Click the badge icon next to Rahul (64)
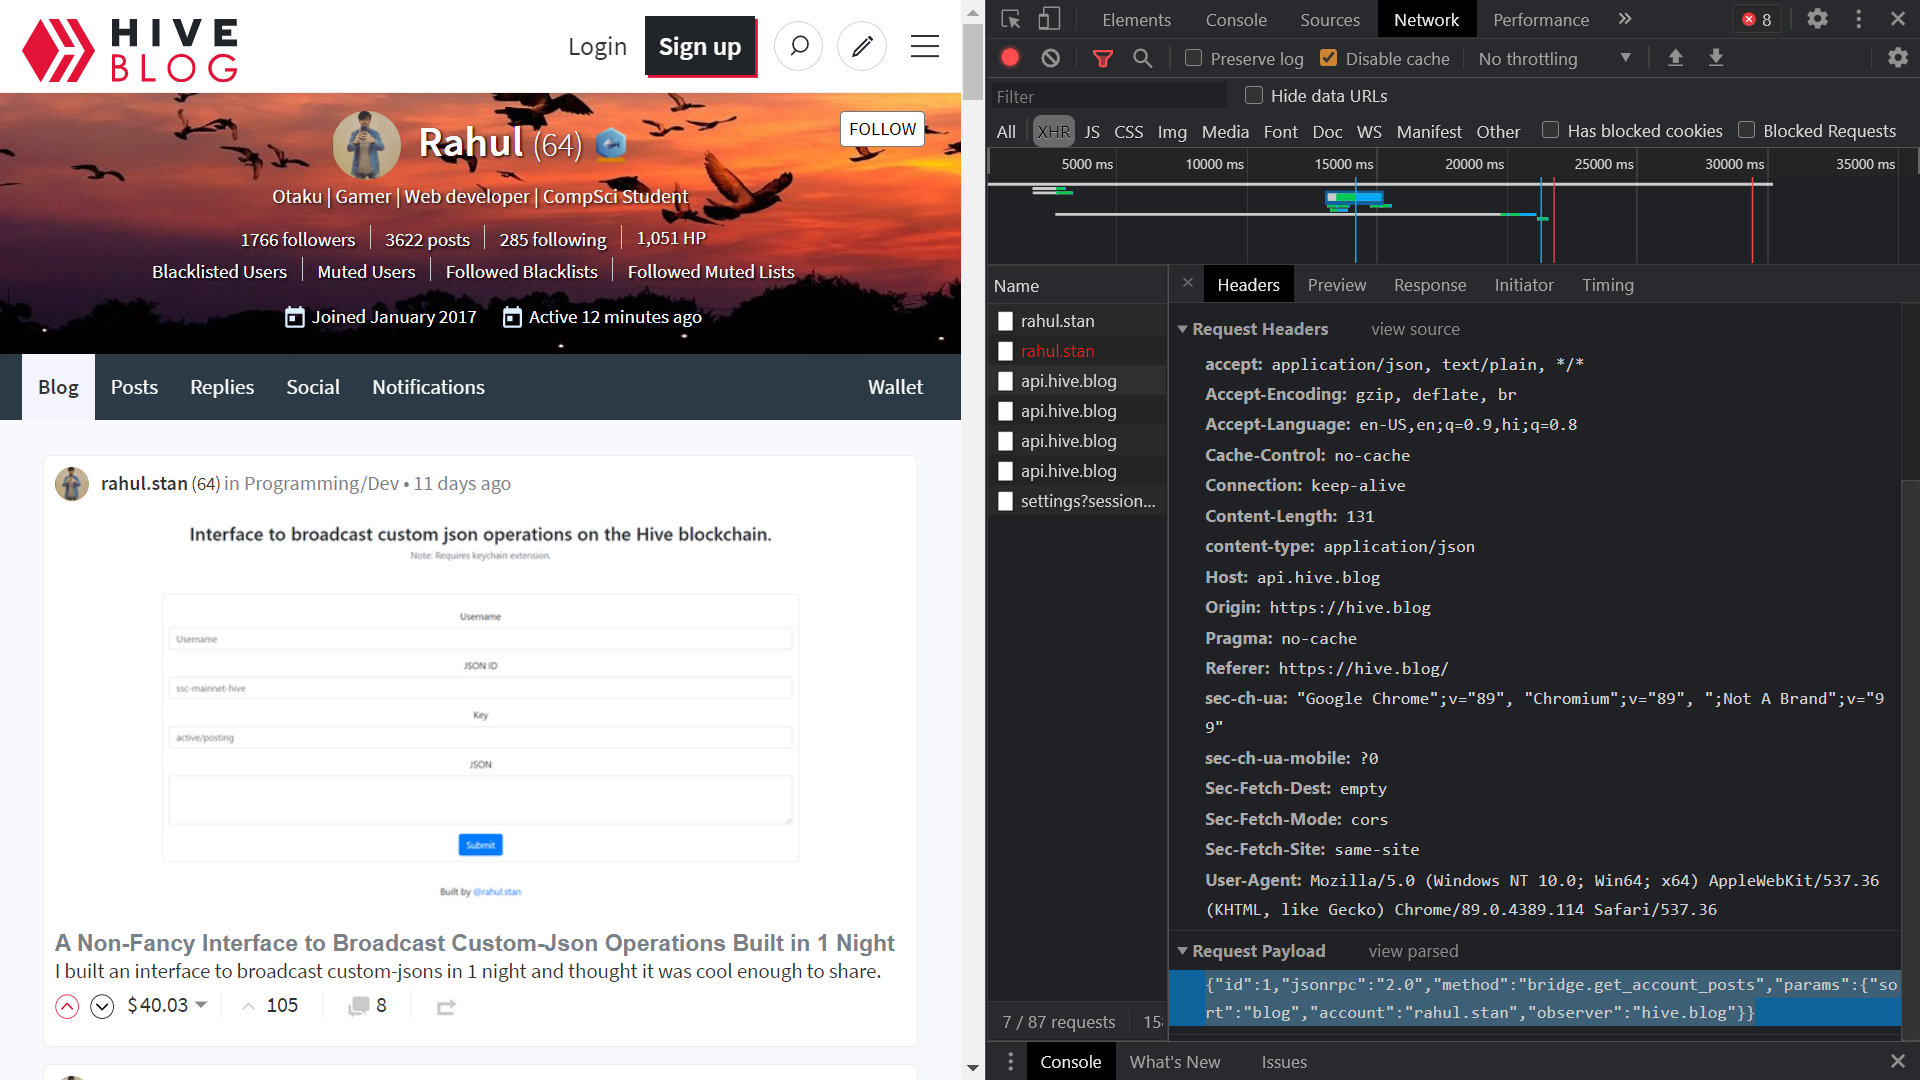Viewport: 1920px width, 1080px height. tap(611, 145)
